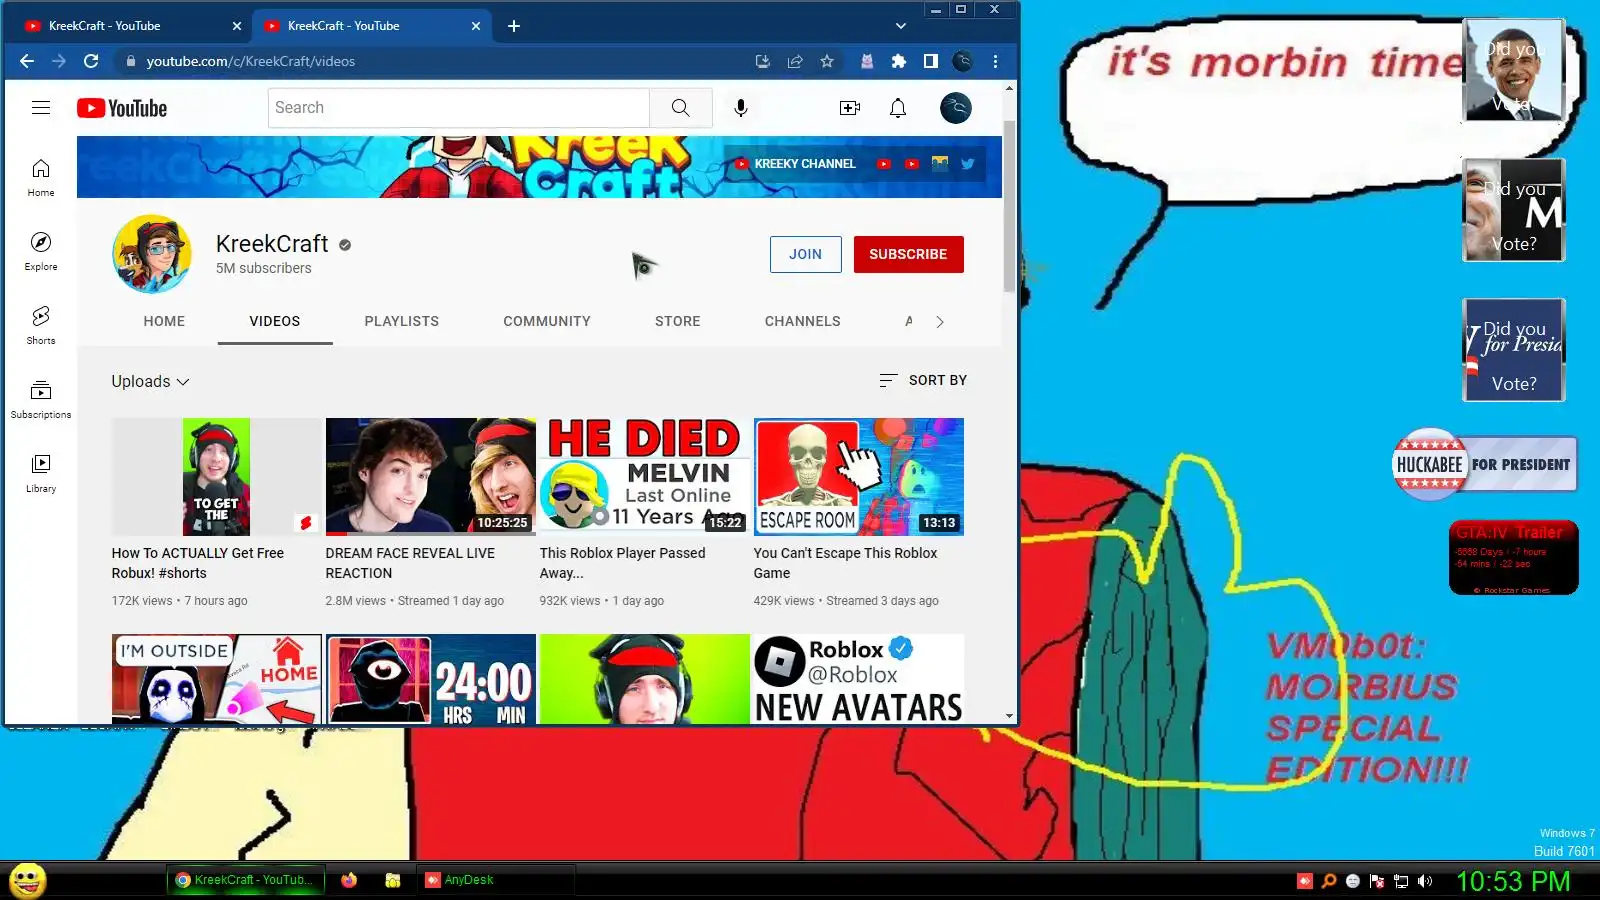Open the Create video camera icon

tap(850, 108)
